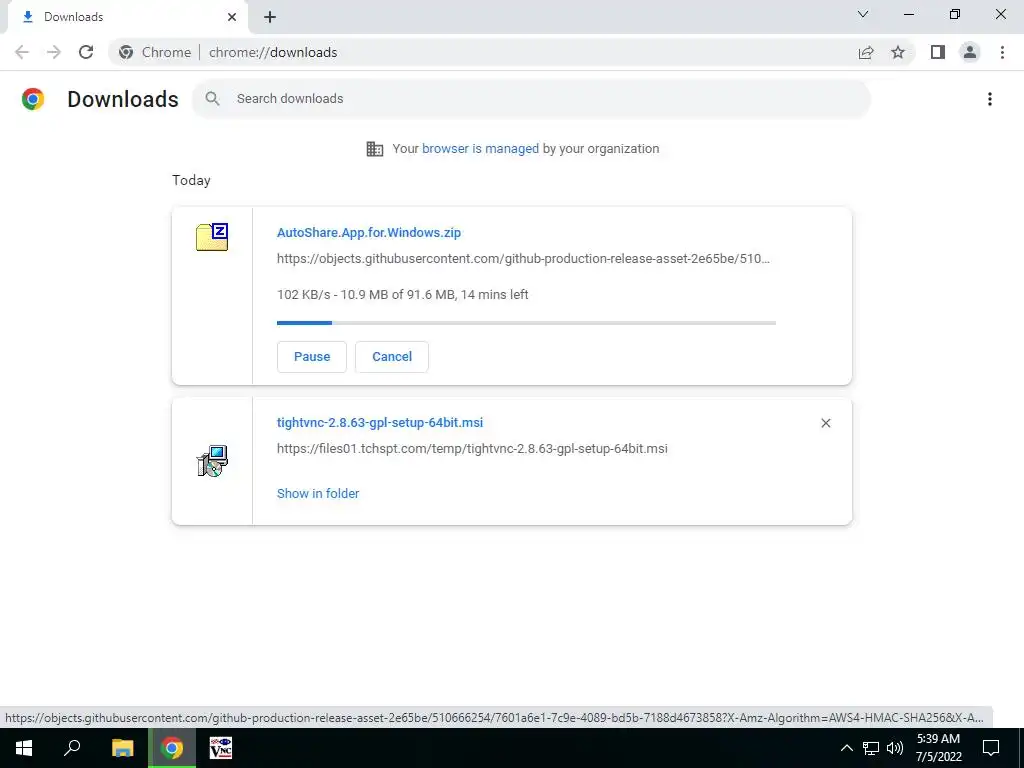Image resolution: width=1024 pixels, height=768 pixels.
Task: Show hidden system tray icons
Action: click(846, 748)
